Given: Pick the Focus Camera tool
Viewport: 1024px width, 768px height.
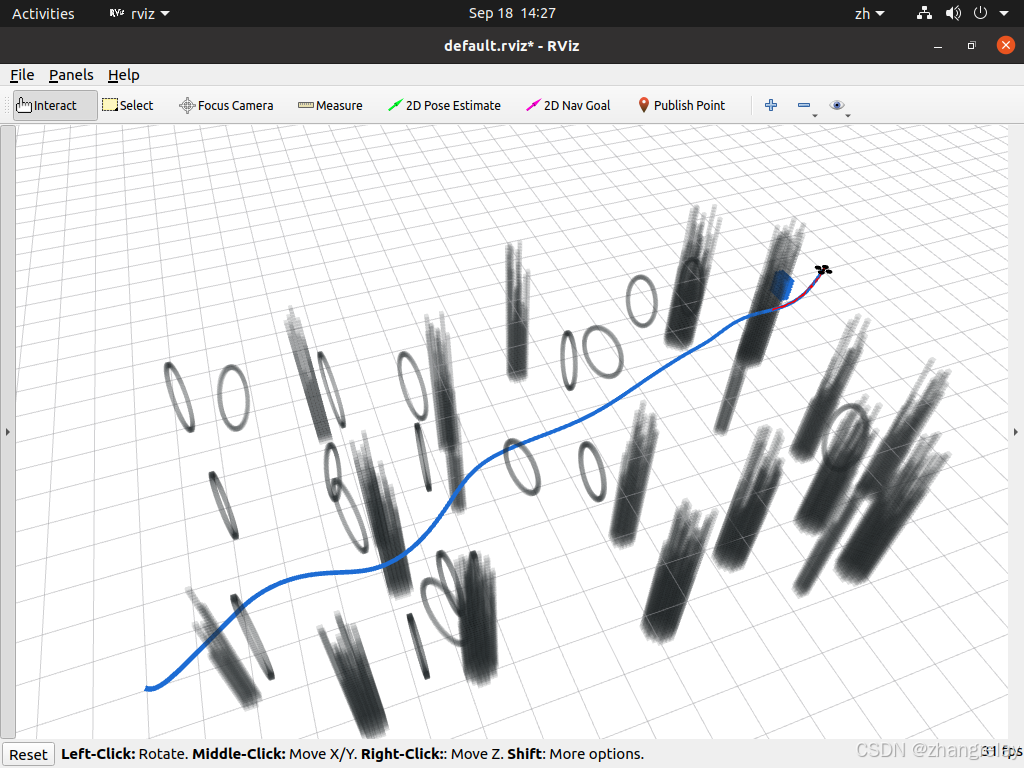Looking at the screenshot, I should point(226,105).
